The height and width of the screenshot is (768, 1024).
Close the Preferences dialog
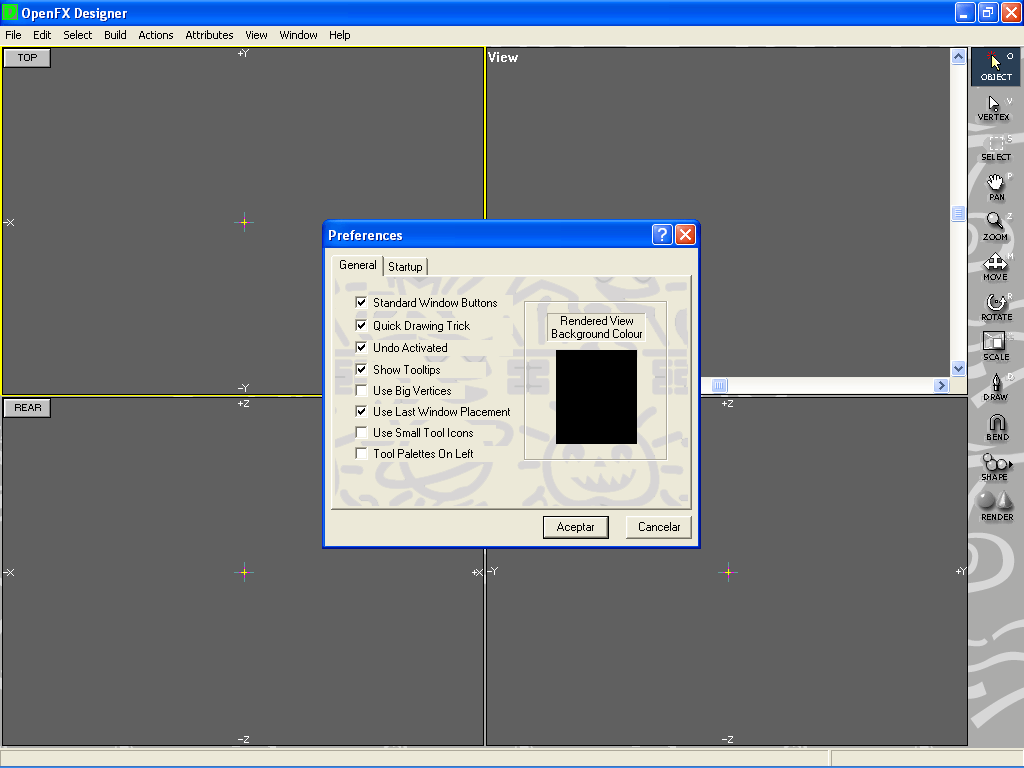point(685,234)
